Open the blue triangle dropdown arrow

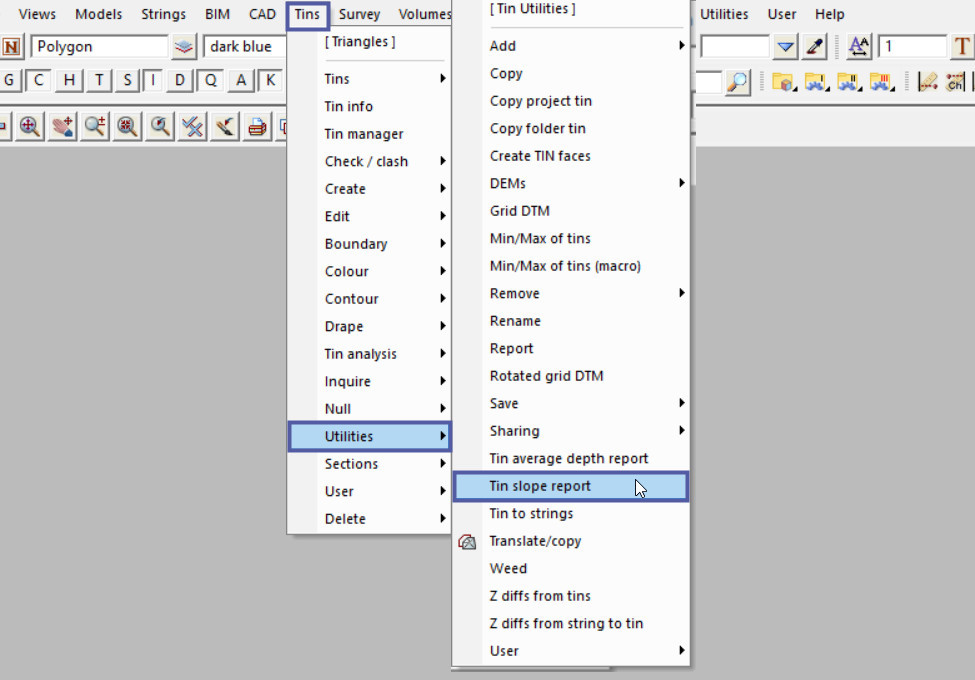(786, 47)
